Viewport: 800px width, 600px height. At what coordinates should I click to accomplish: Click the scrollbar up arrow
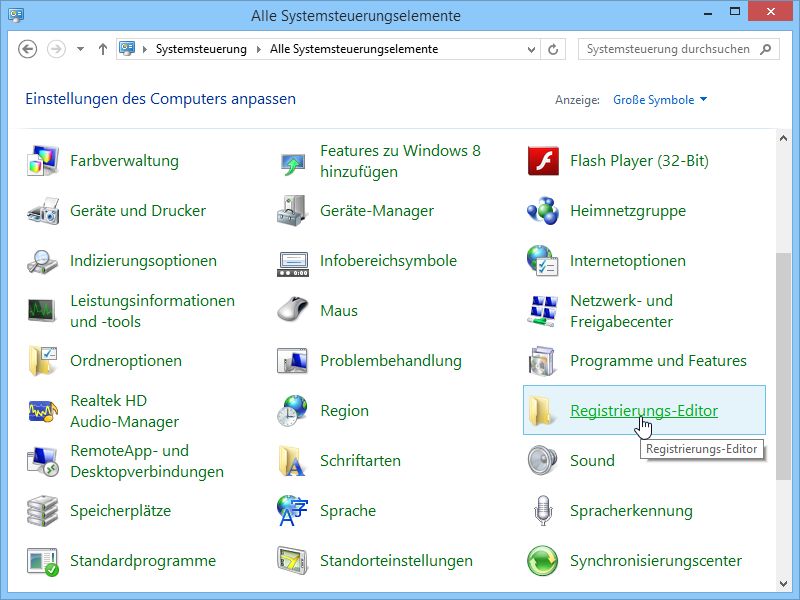click(783, 138)
